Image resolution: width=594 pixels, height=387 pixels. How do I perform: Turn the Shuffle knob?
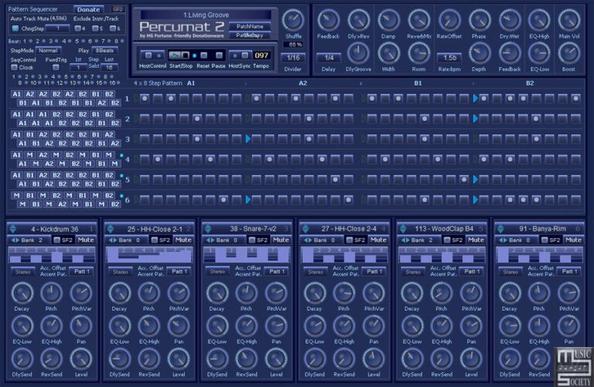[293, 20]
